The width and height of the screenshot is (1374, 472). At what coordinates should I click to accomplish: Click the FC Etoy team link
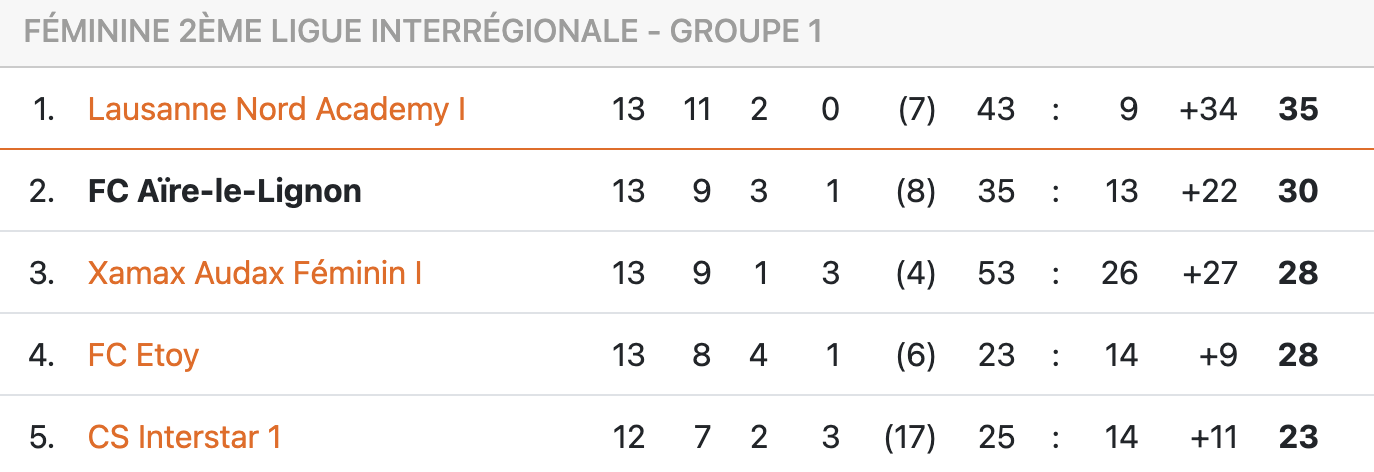143,355
